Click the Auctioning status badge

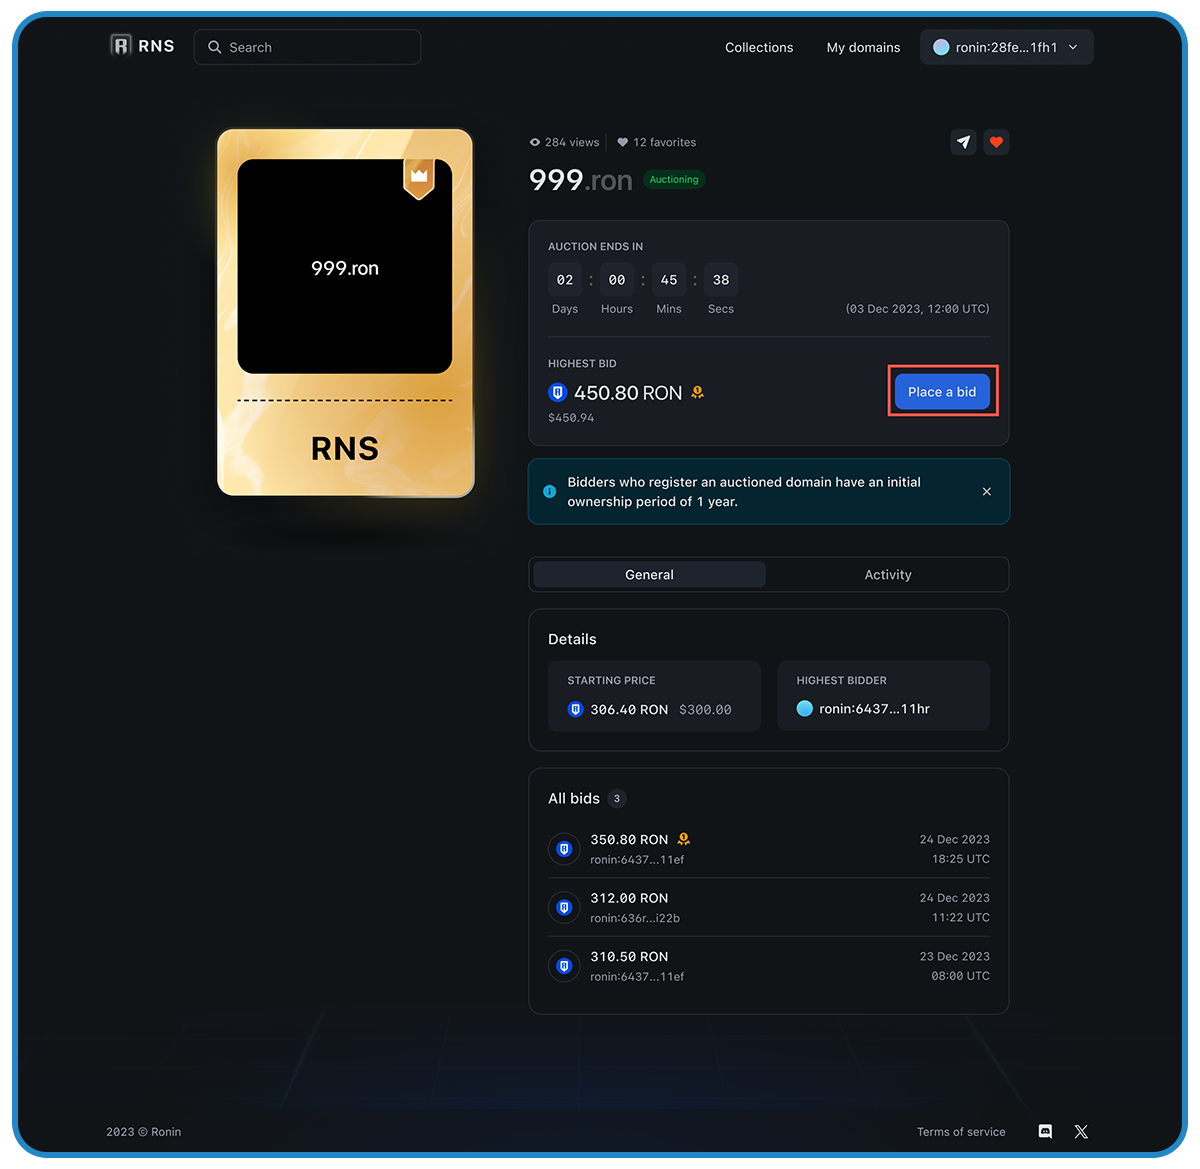(x=674, y=180)
